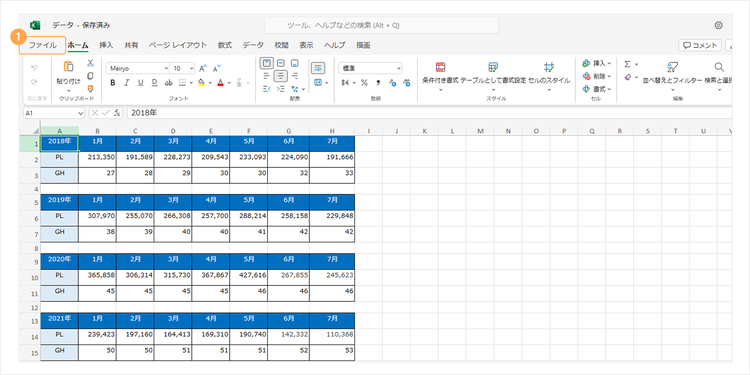The image size is (750, 375).
Task: Expand the A1 Name Box dropdown
Action: 80,113
